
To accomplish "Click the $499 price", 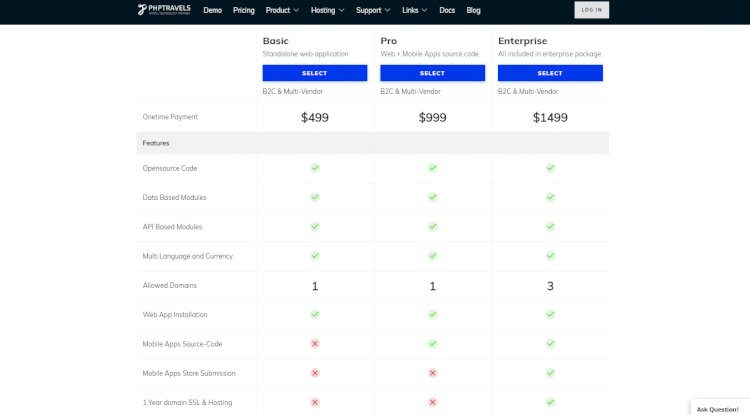I will [315, 117].
